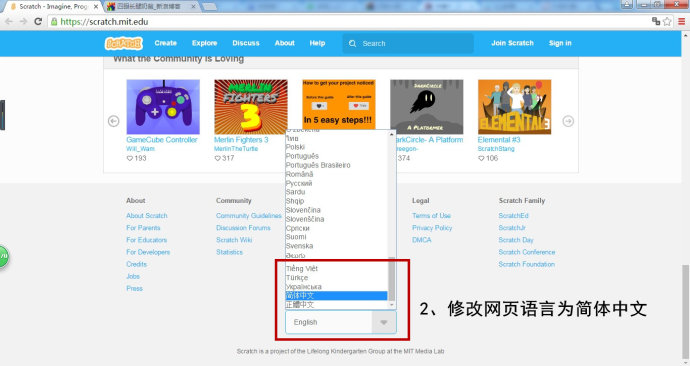The width and height of the screenshot is (690, 366).
Task: Close the second browser tab
Action: pos(193,7)
